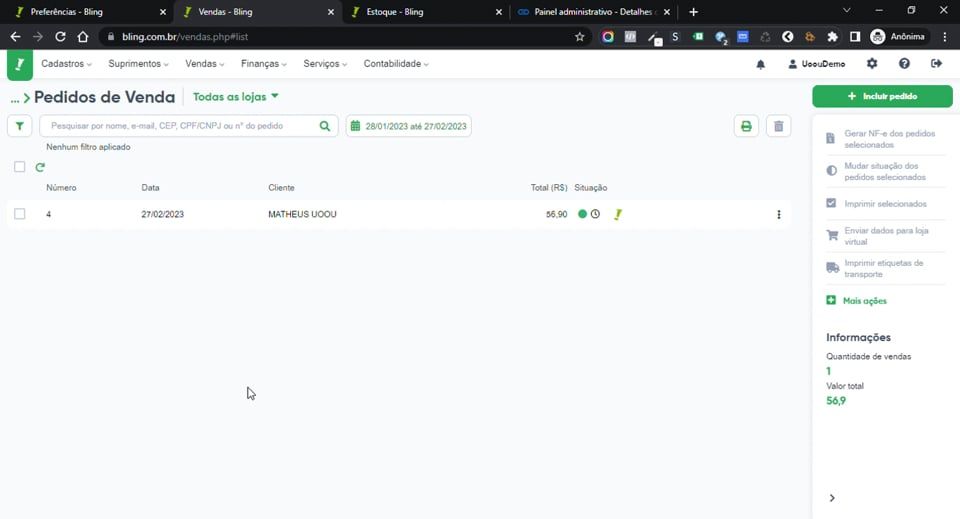The height and width of the screenshot is (519, 960).
Task: Open the help question mark icon
Action: [x=904, y=64]
